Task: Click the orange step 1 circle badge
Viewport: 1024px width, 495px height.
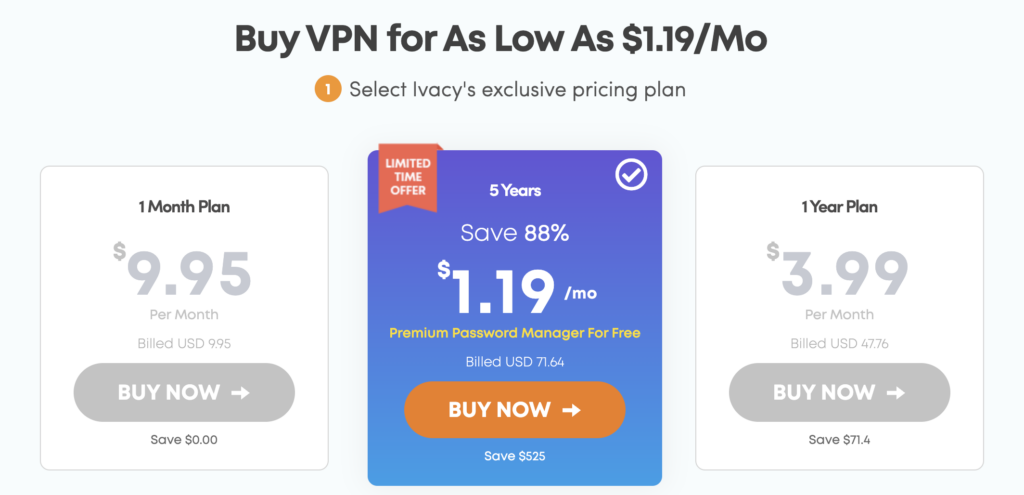Action: 327,89
